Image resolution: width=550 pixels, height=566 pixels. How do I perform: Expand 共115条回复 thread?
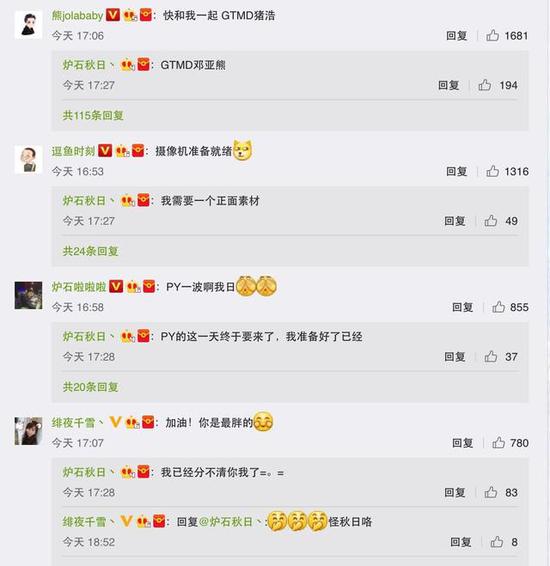click(93, 116)
